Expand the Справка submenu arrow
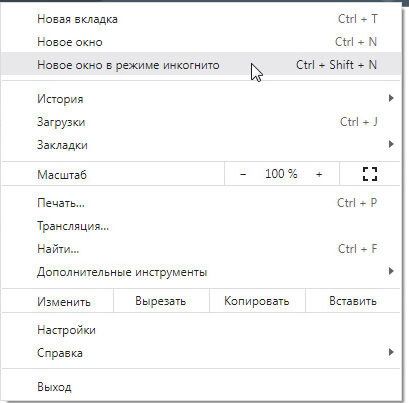 [x=391, y=352]
